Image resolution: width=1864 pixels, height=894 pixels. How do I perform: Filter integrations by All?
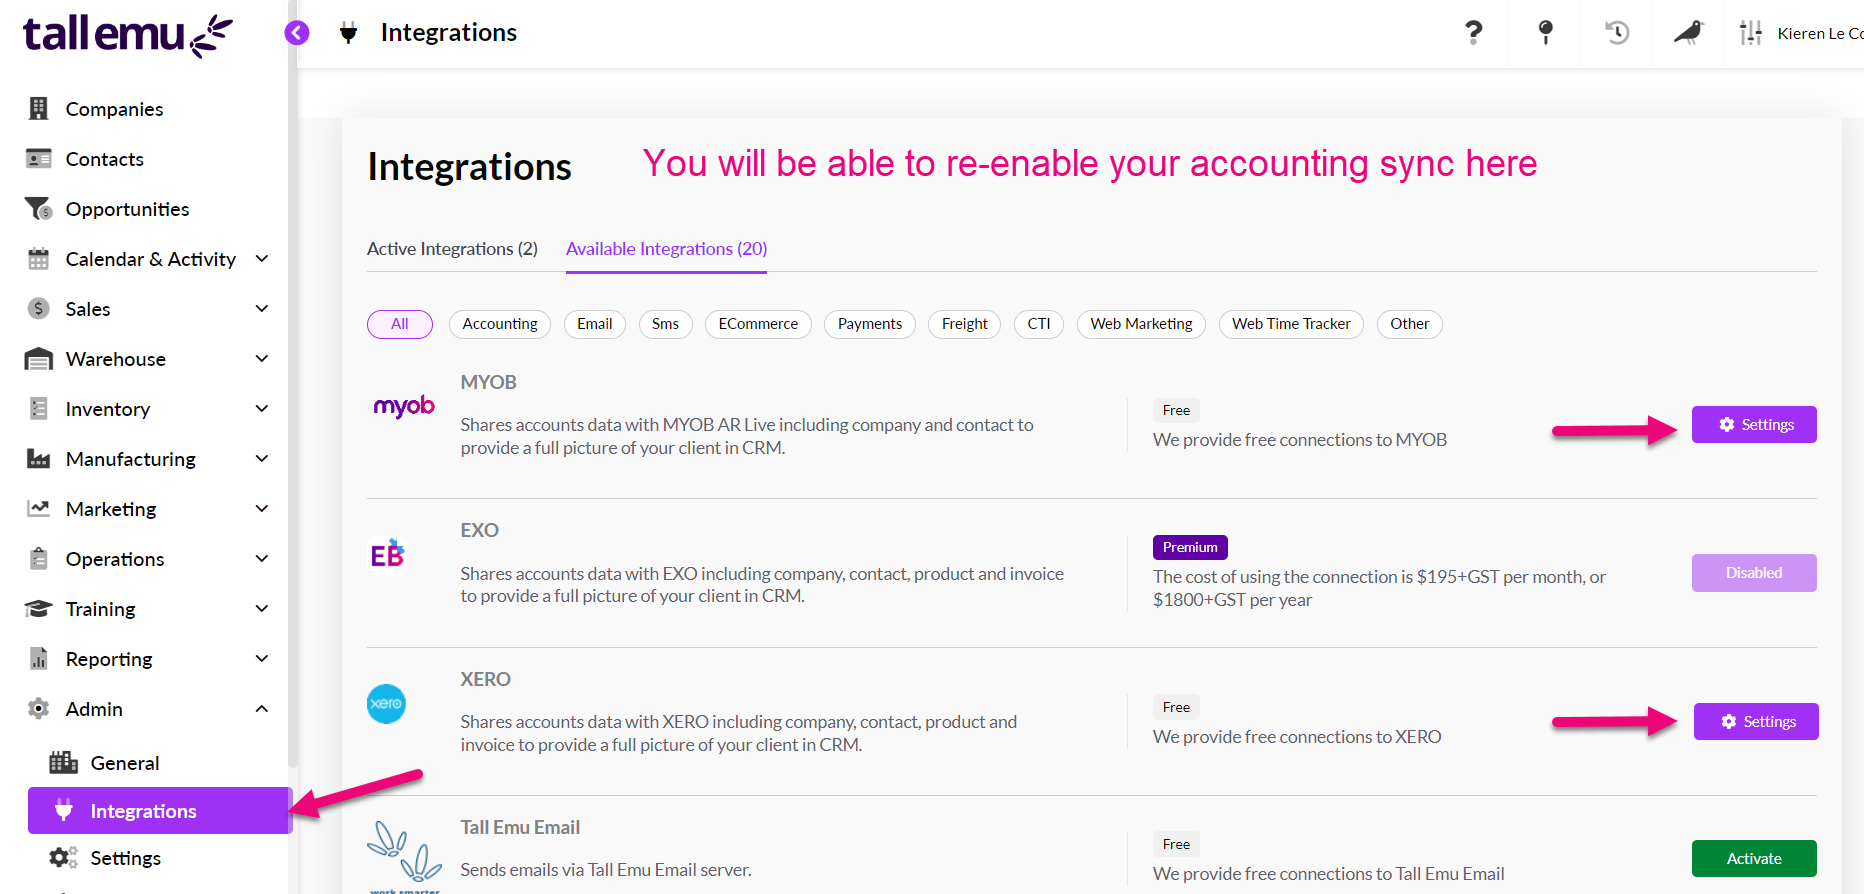coord(400,324)
